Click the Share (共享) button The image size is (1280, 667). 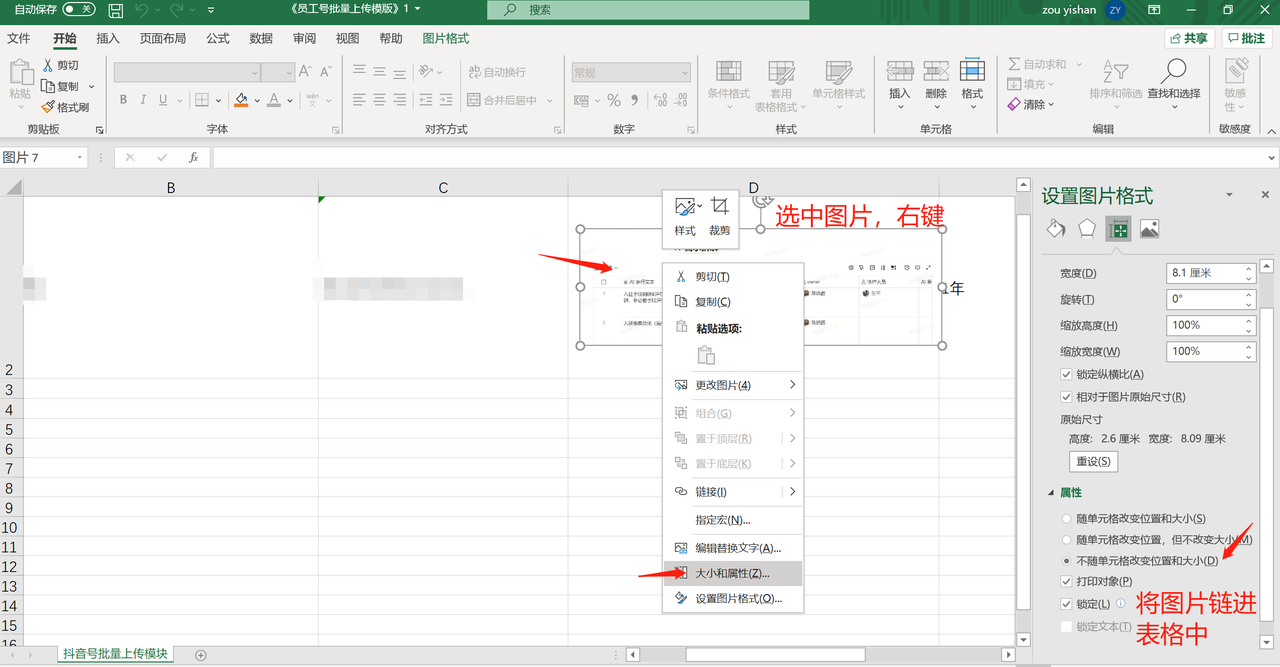[x=1189, y=38]
